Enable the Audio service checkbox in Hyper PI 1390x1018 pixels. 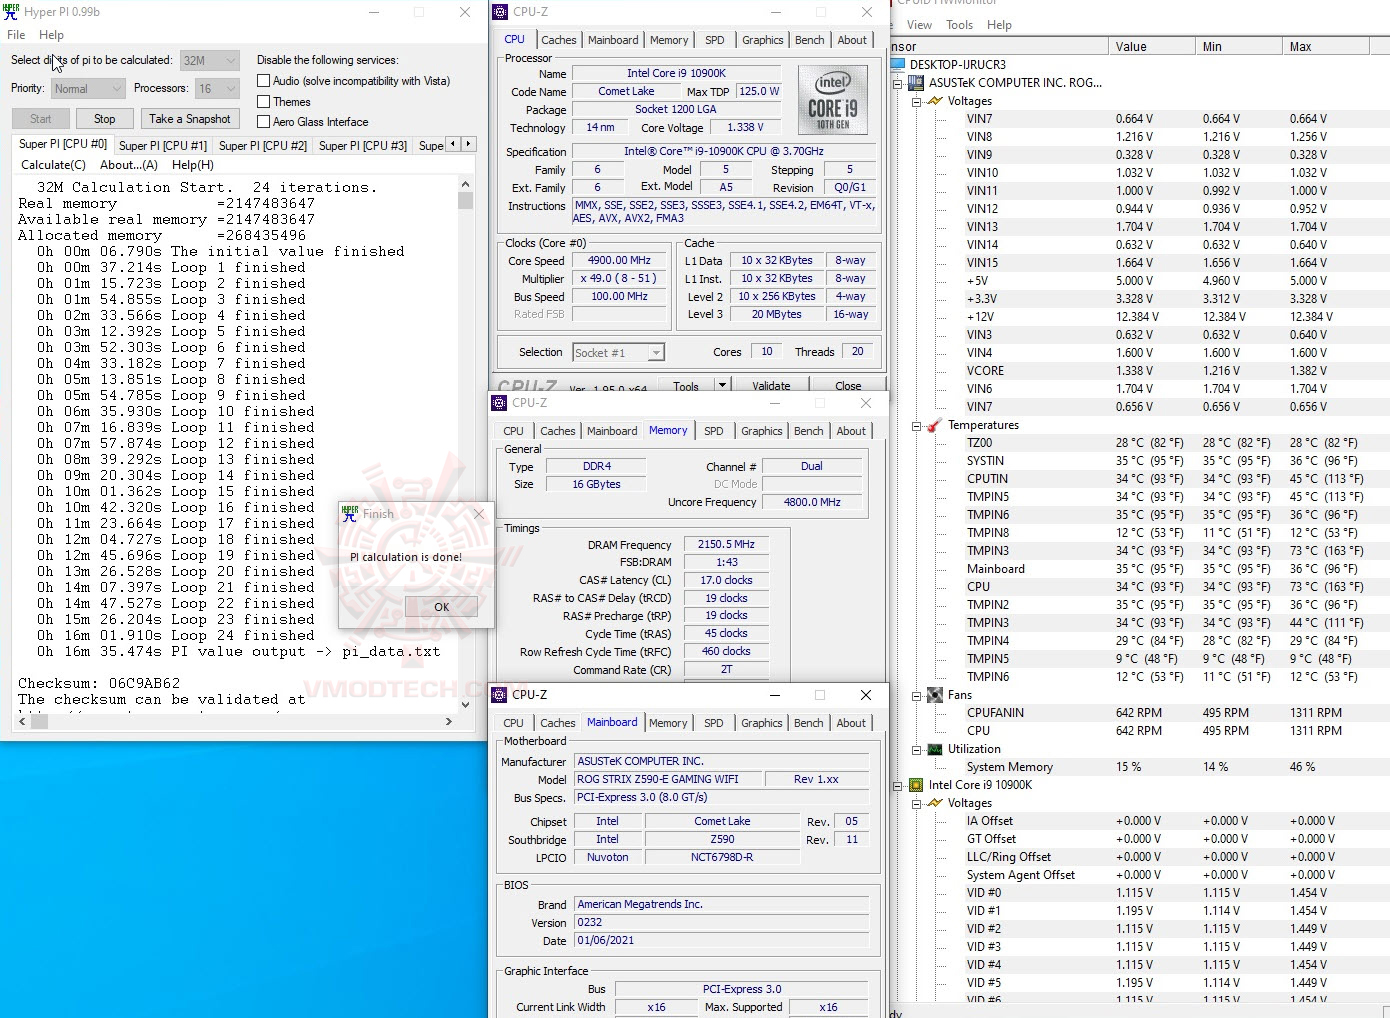pos(264,81)
